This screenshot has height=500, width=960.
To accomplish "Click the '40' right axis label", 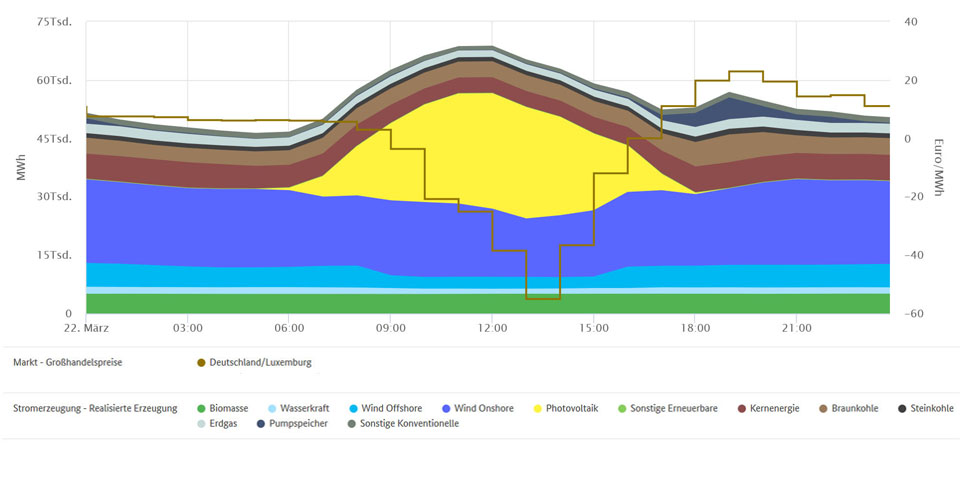I will pos(911,22).
